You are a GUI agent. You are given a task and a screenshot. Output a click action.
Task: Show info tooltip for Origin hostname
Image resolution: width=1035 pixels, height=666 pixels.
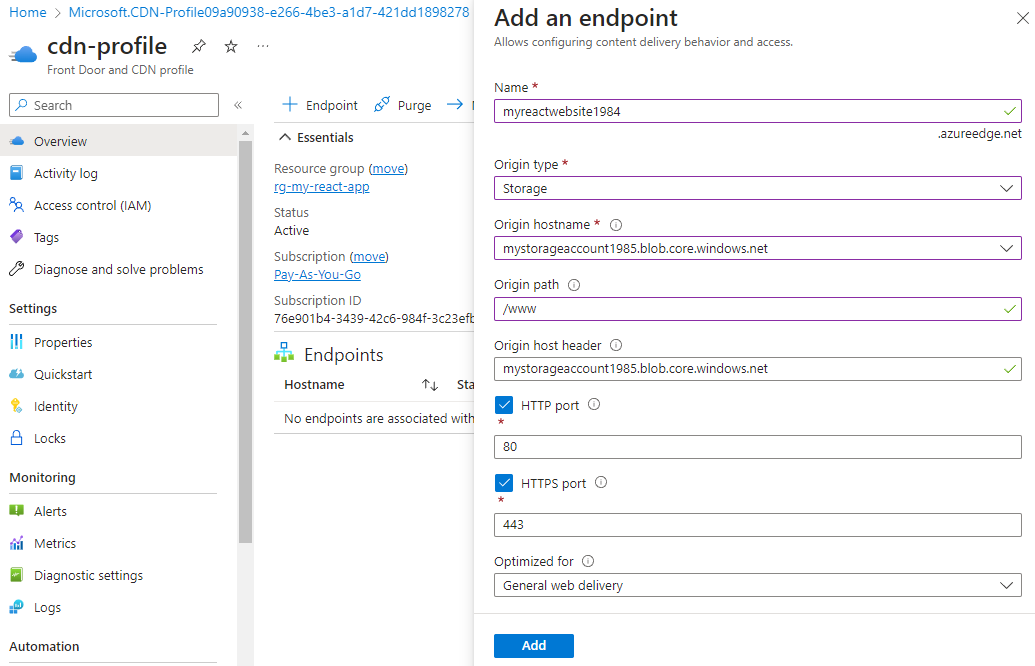[x=616, y=225]
